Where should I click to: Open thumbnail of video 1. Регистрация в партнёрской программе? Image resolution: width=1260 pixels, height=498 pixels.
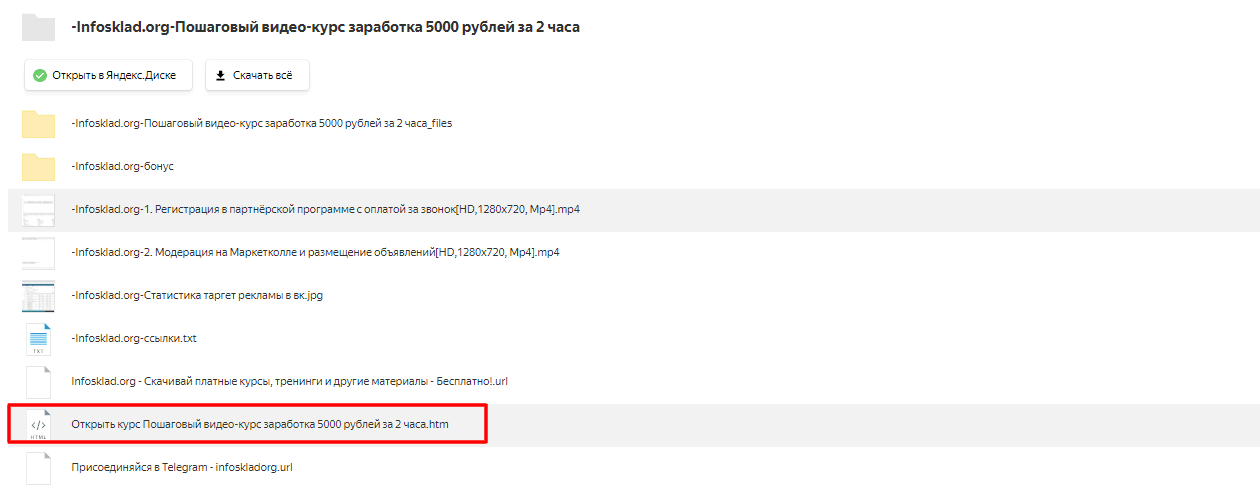click(x=38, y=210)
